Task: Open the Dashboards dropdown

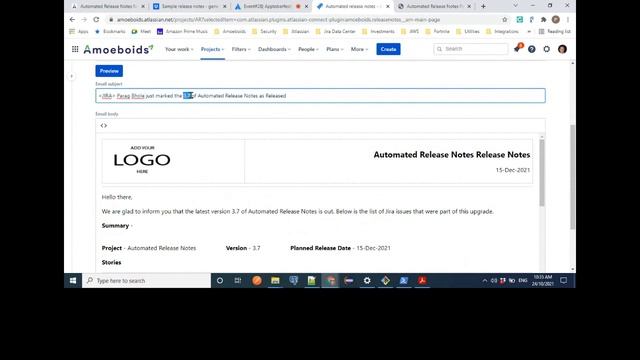Action: [x=274, y=49]
